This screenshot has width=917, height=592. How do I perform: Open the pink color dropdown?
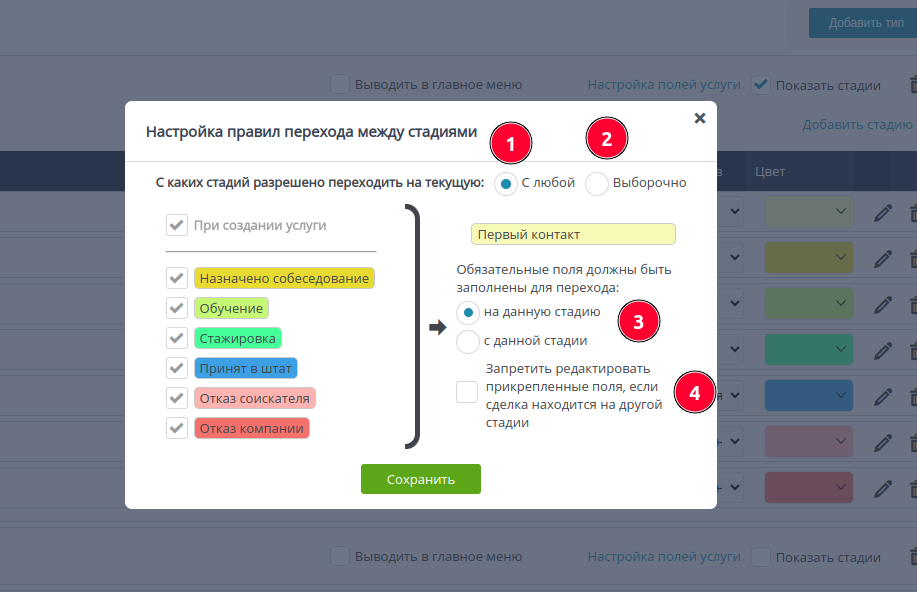click(x=809, y=441)
